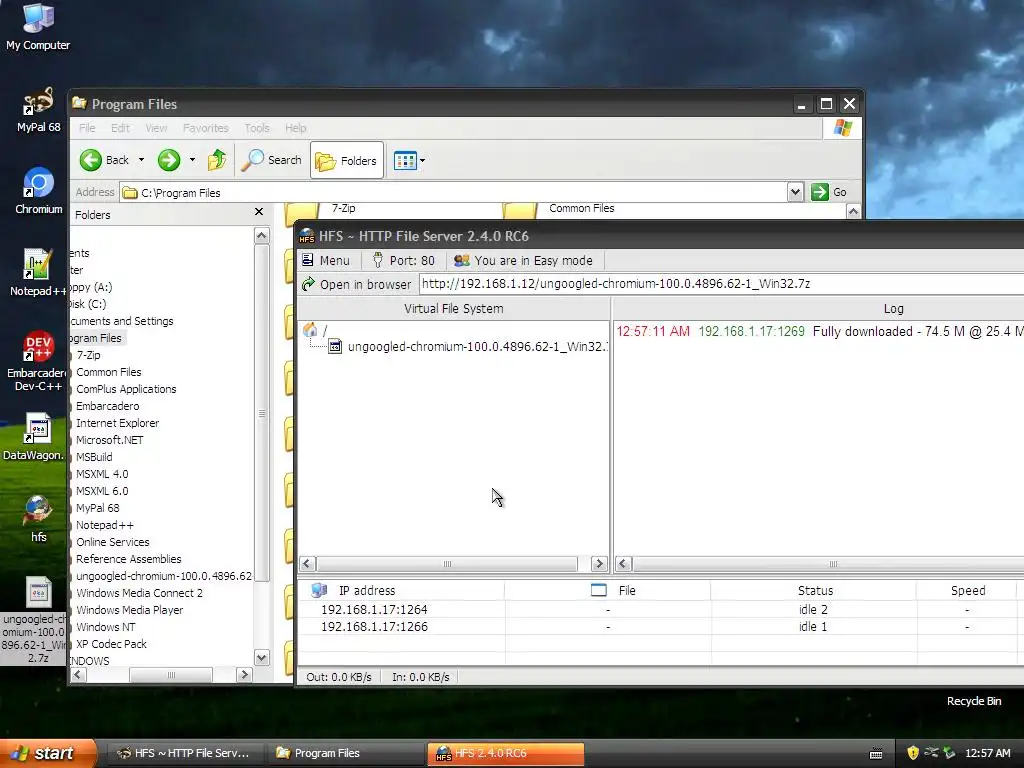Image resolution: width=1024 pixels, height=768 pixels.
Task: Open Back history dropdown arrow
Action: click(x=141, y=160)
